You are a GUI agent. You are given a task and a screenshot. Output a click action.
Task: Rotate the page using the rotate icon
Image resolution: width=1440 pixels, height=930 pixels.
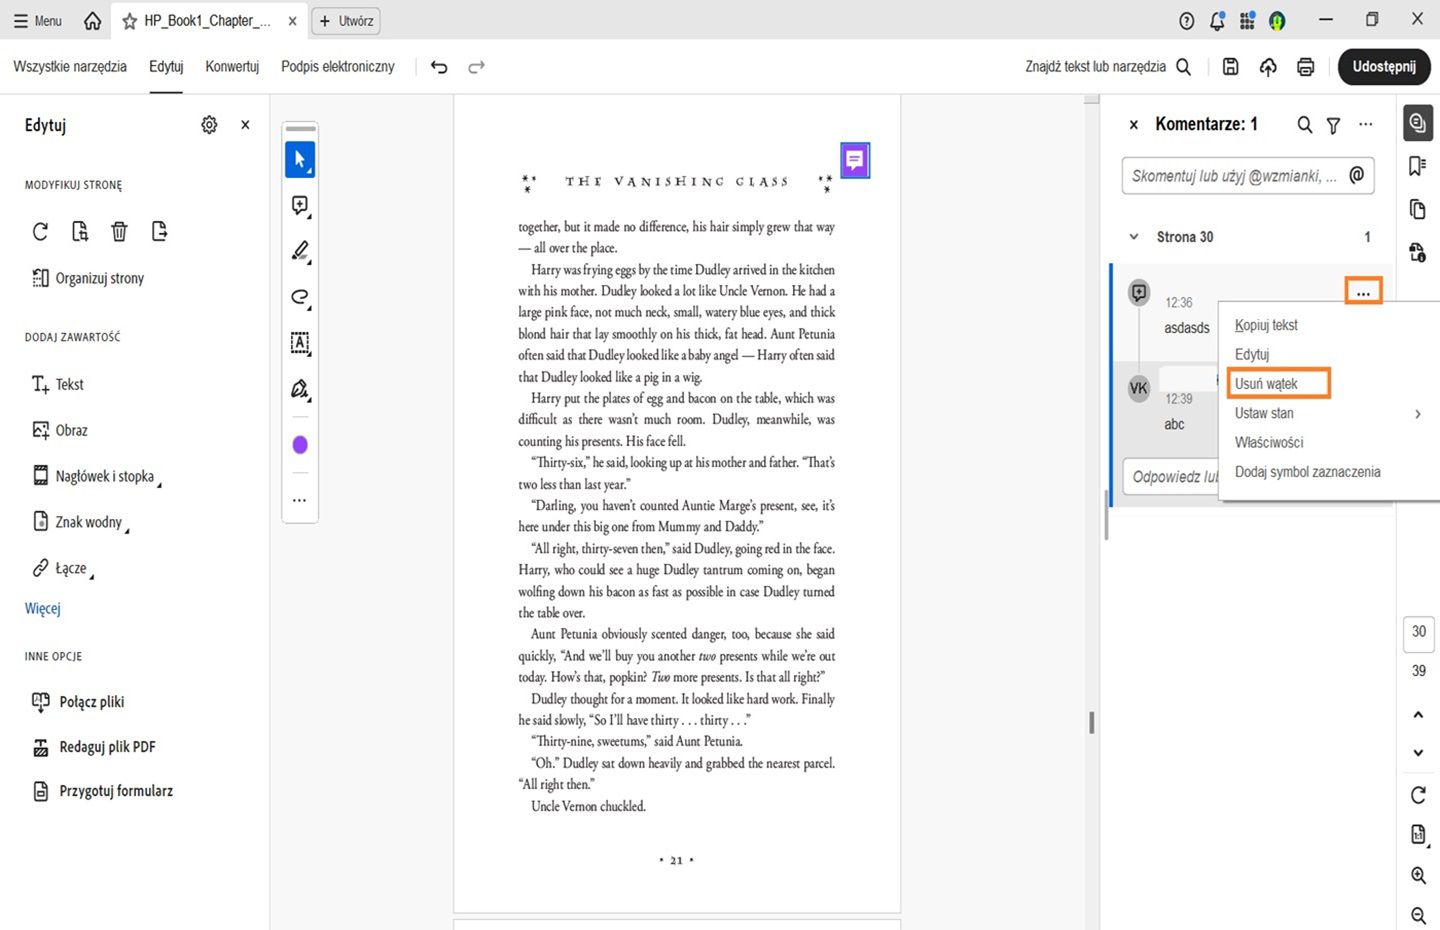pos(40,232)
